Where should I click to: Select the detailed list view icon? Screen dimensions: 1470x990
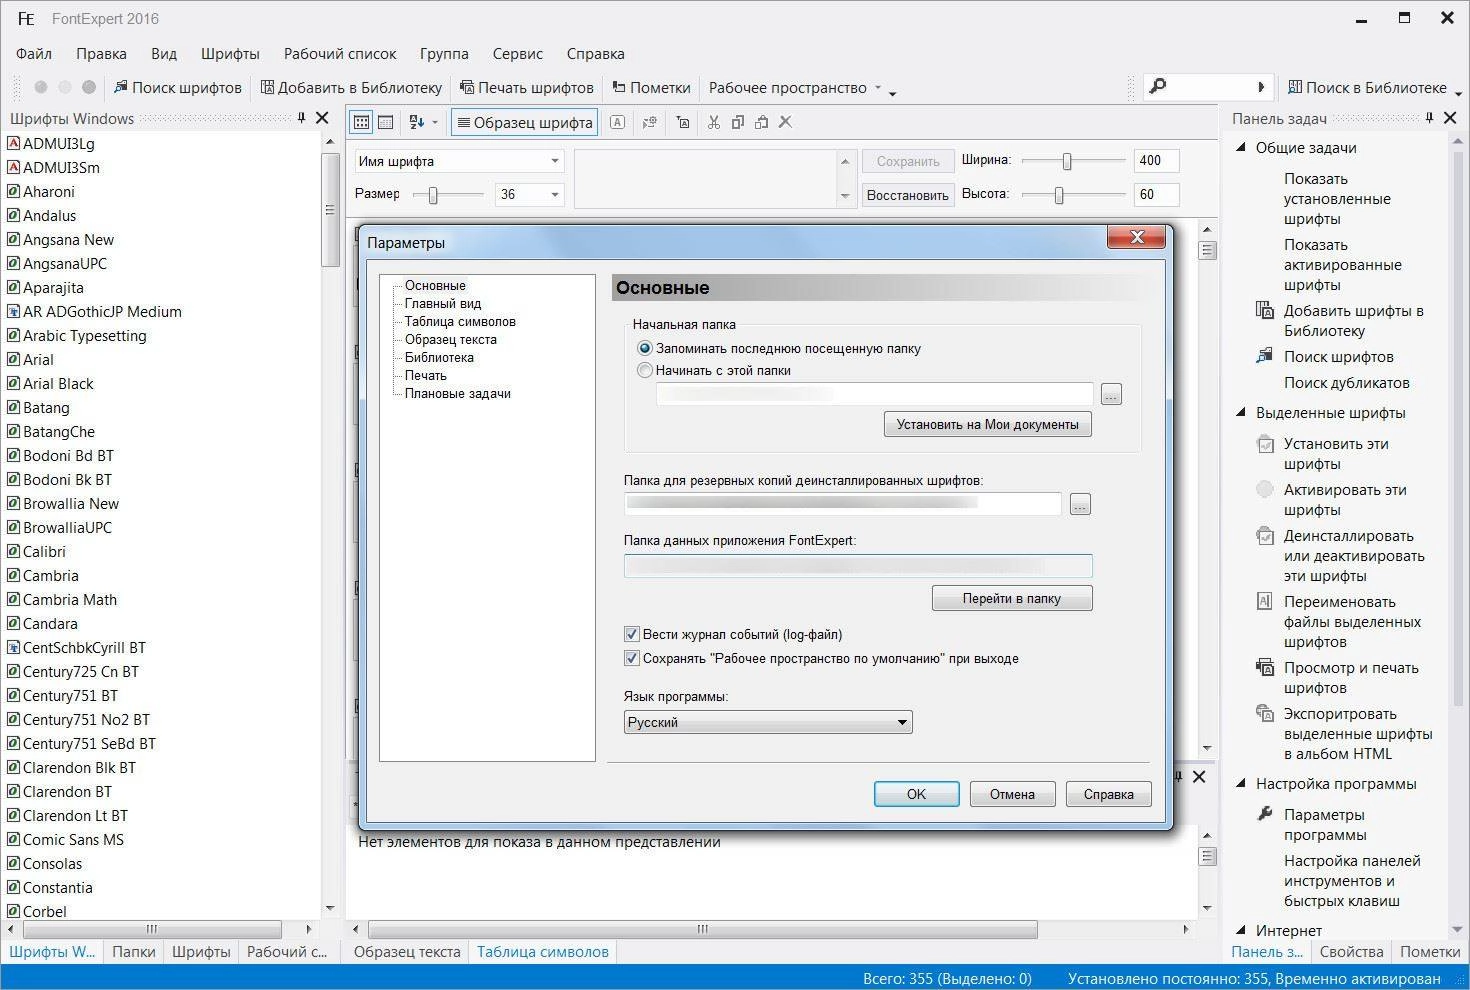(385, 122)
